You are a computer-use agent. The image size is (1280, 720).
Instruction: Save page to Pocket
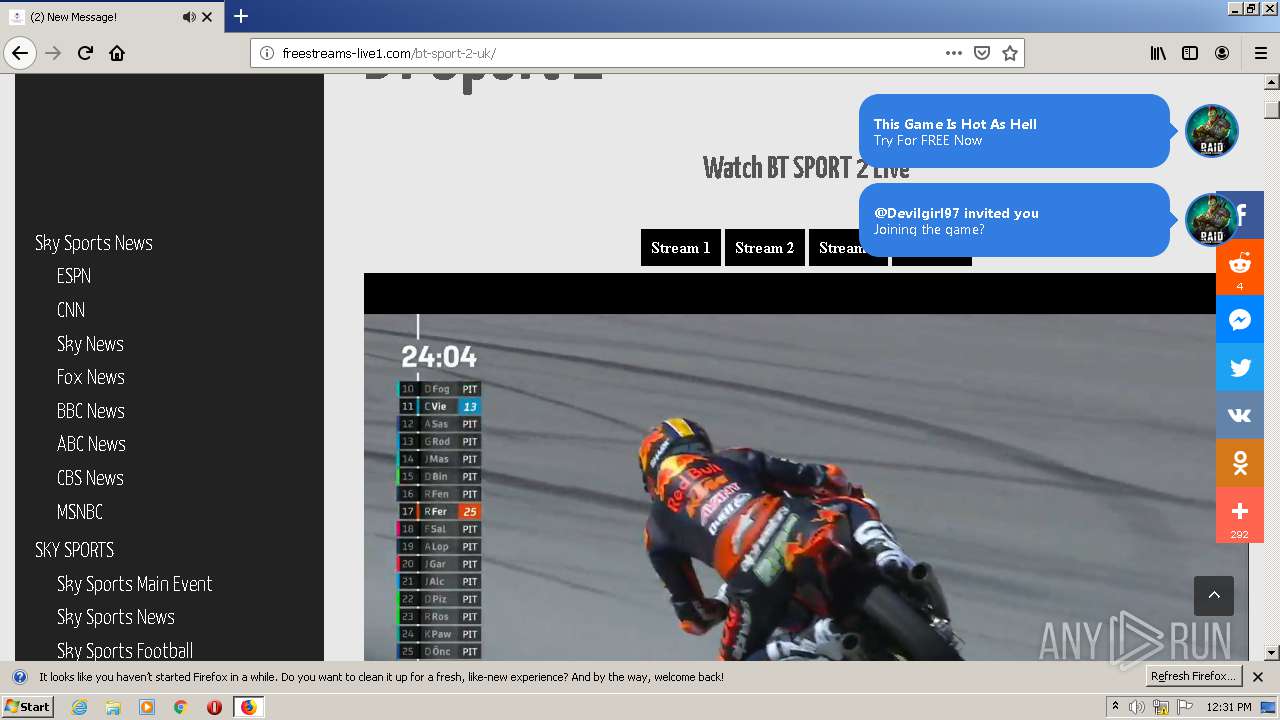click(x=982, y=53)
